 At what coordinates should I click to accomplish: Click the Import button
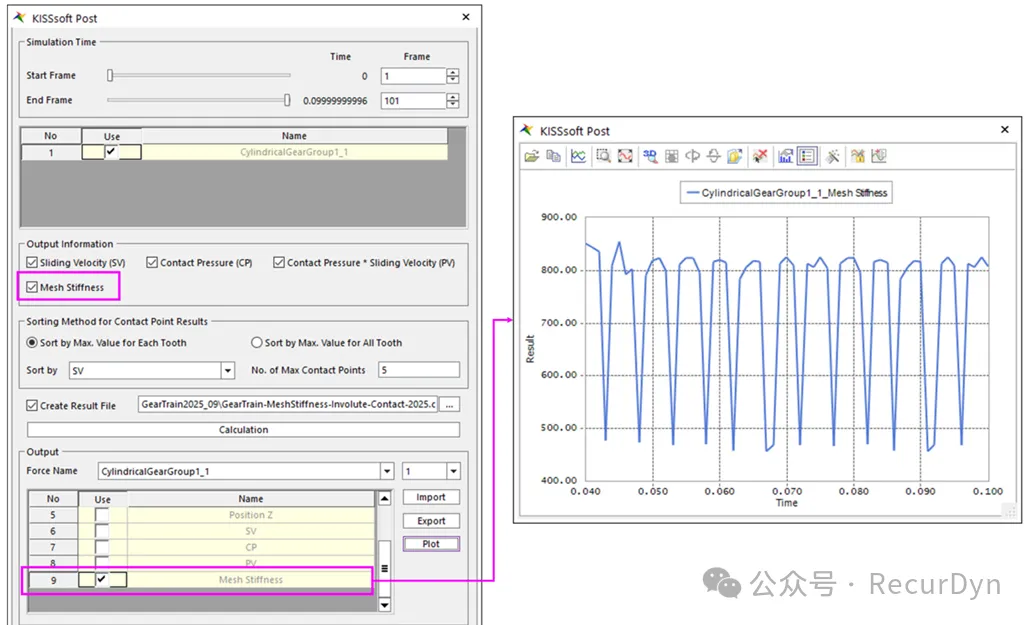tap(431, 497)
